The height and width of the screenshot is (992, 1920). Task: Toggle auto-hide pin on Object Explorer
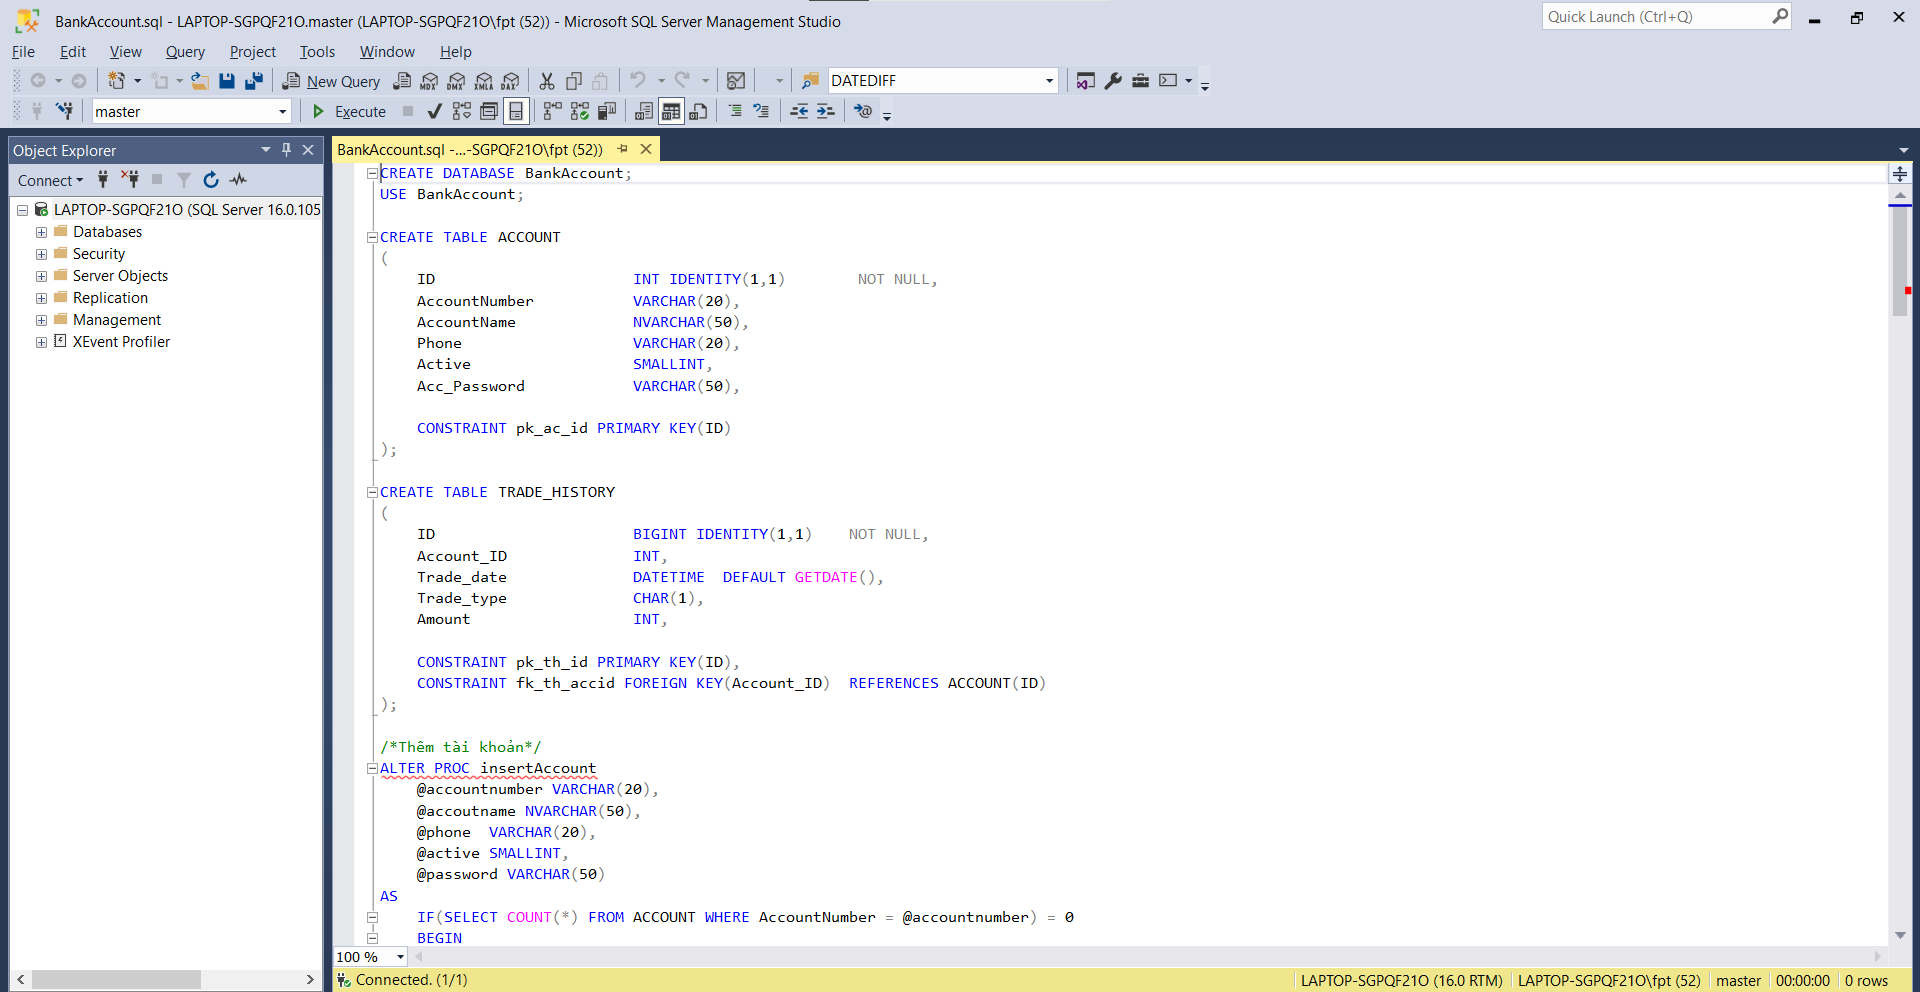pos(286,150)
